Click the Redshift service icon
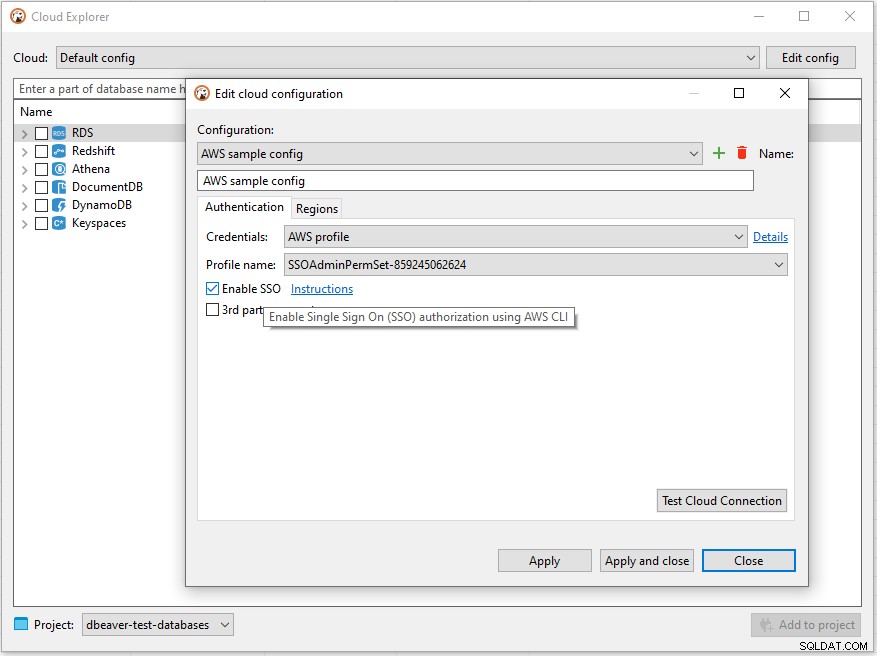Viewport: 877px width, 656px height. (59, 151)
